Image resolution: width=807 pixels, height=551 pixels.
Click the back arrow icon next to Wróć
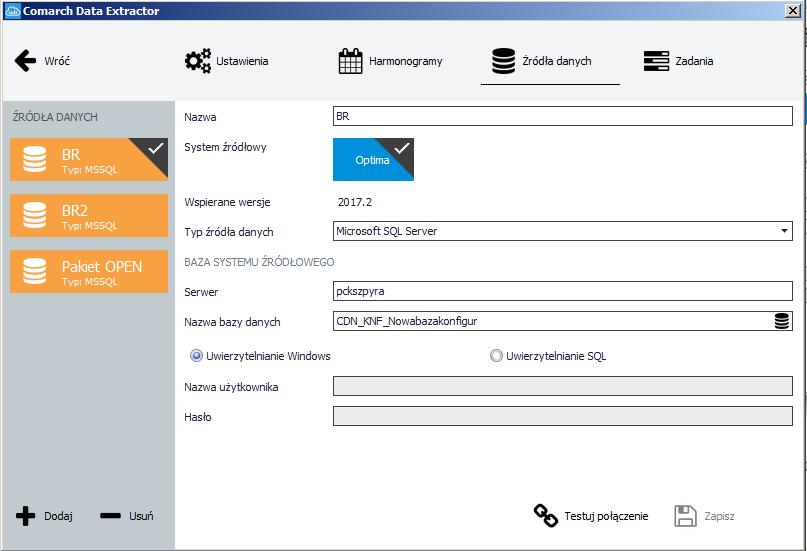coord(25,61)
